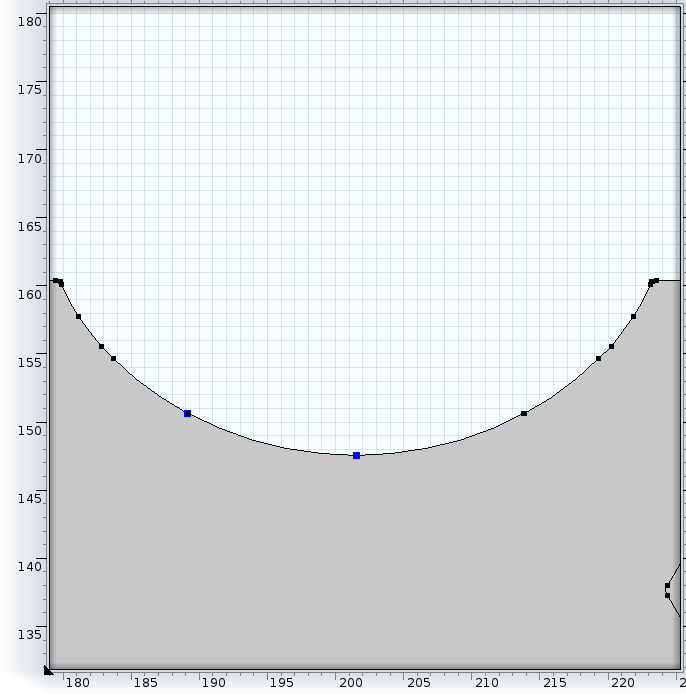Select the left arc vertex near height 156
The image size is (686, 694).
point(101,346)
